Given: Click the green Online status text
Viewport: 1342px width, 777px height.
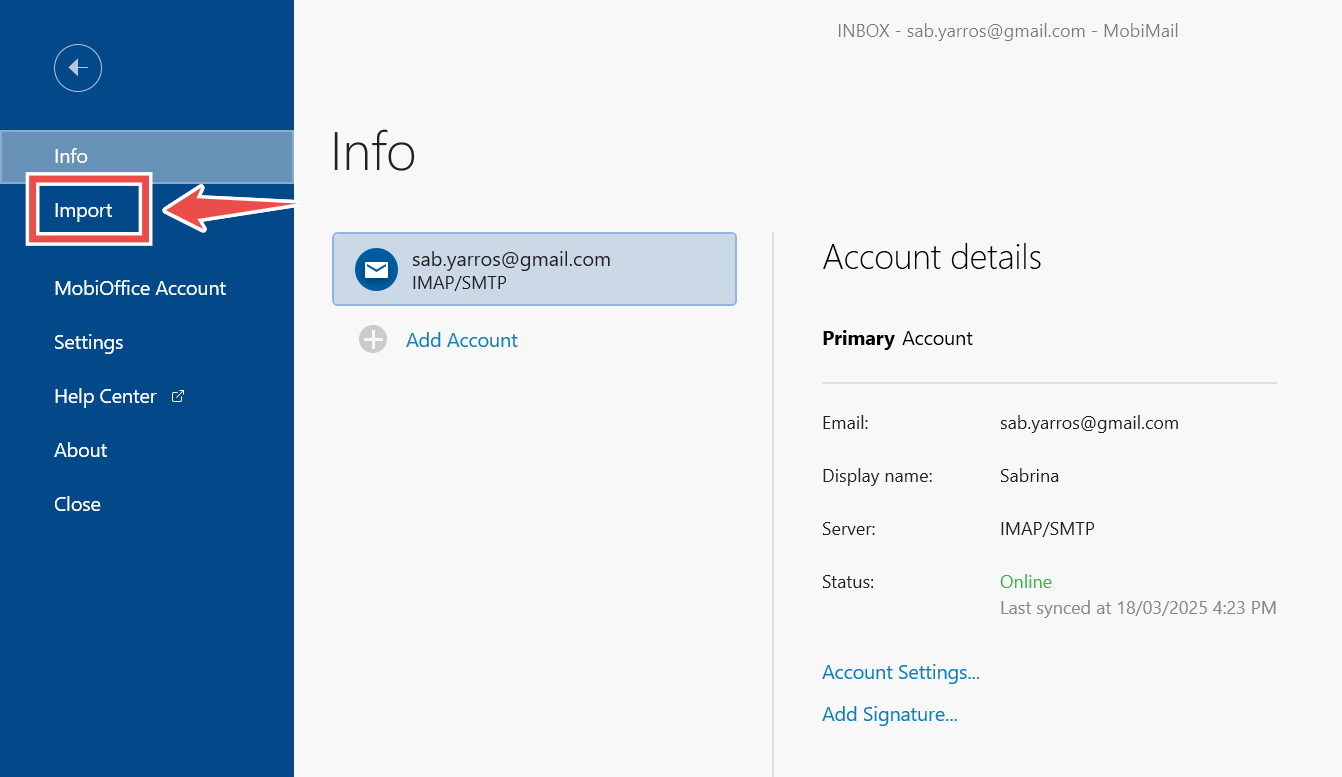Looking at the screenshot, I should tap(1026, 582).
